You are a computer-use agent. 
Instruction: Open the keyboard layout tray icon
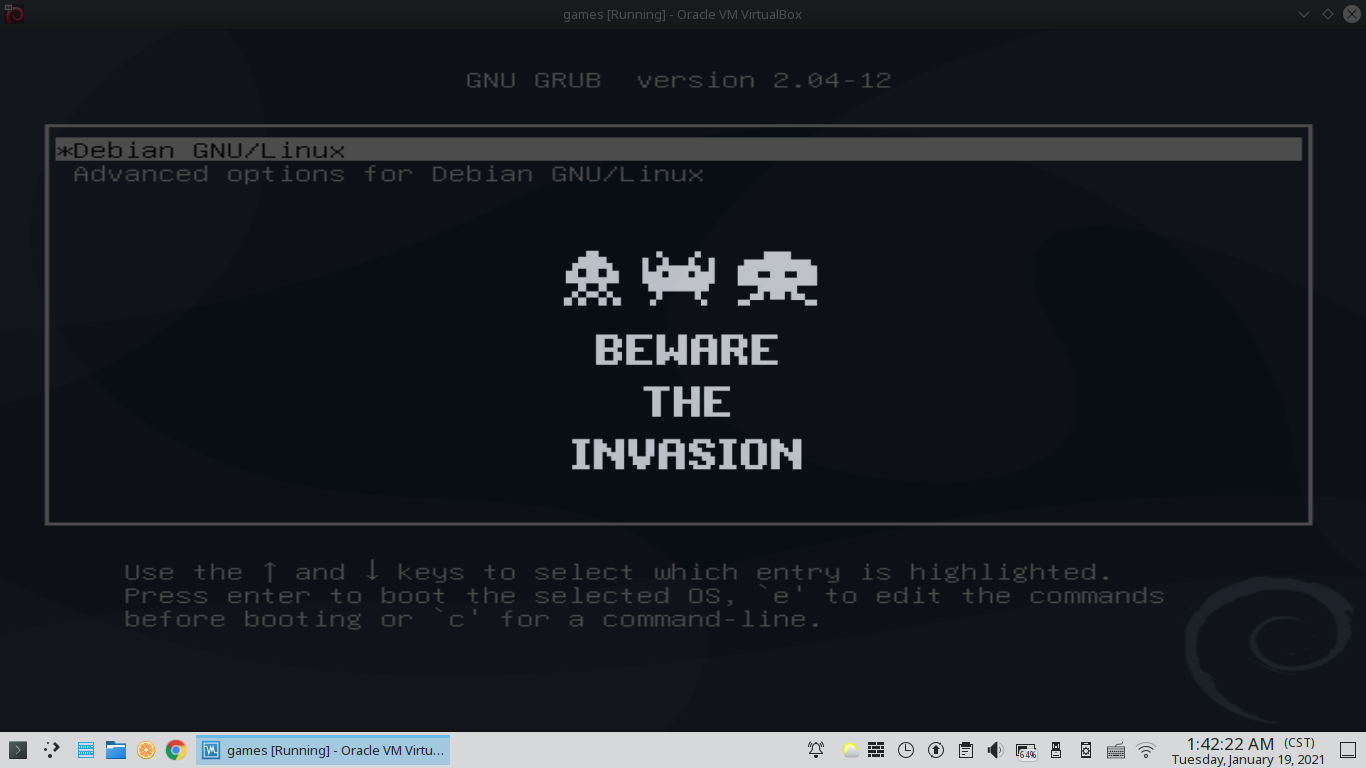pyautogui.click(x=1116, y=750)
